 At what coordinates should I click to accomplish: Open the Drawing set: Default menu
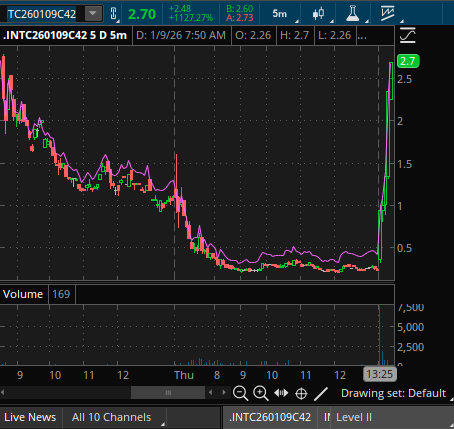[393, 393]
